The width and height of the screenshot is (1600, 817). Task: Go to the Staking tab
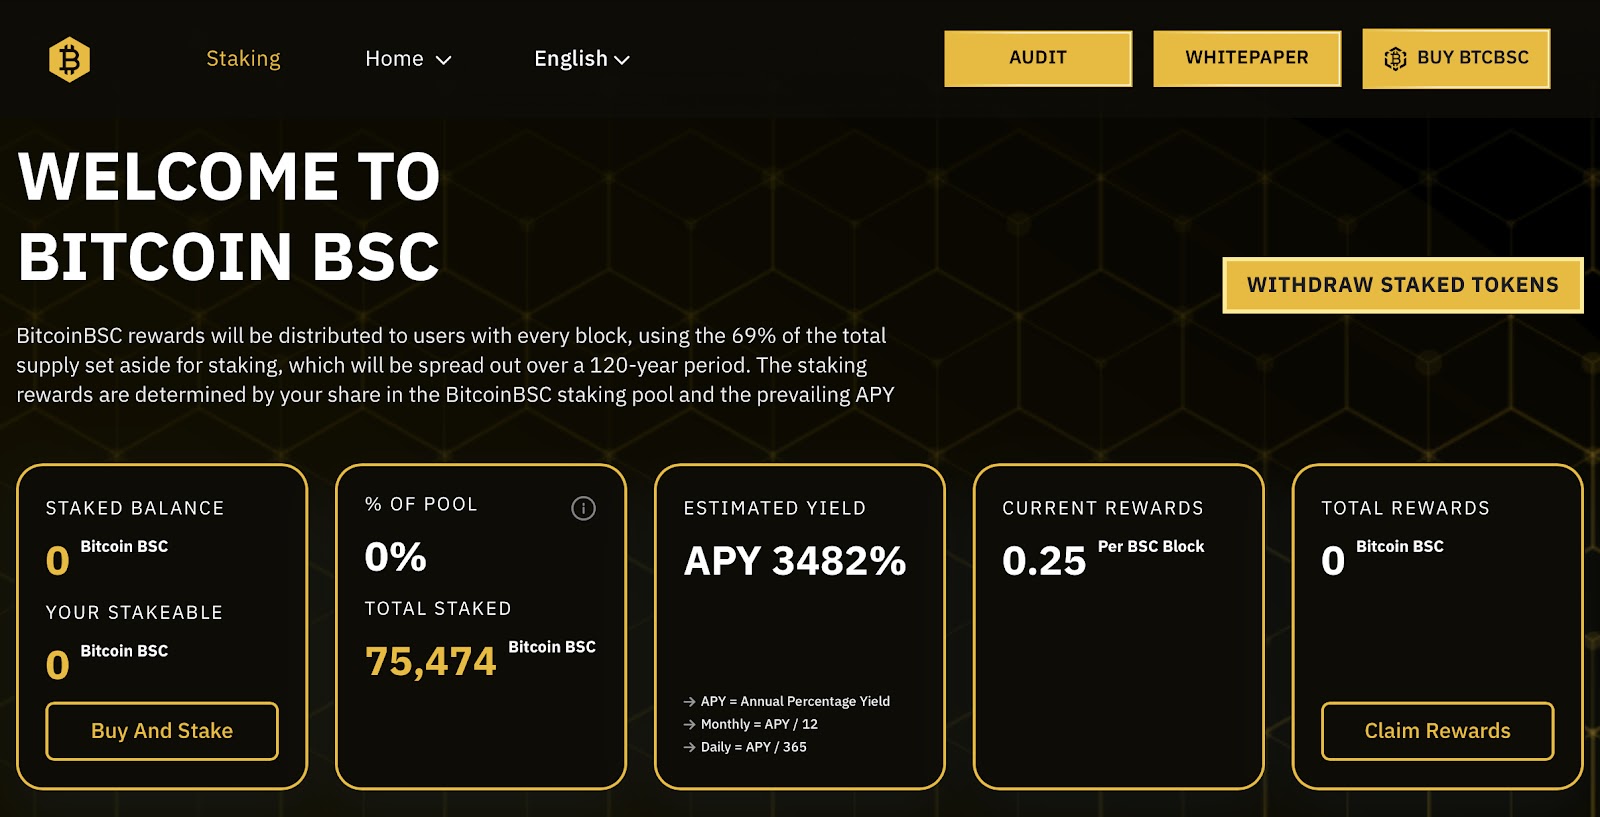[x=243, y=59]
